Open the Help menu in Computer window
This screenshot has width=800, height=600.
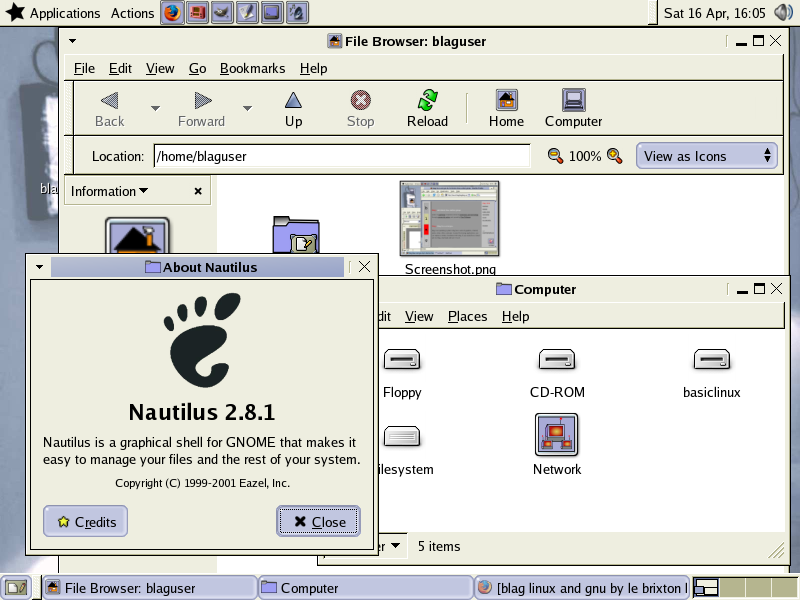click(x=515, y=316)
